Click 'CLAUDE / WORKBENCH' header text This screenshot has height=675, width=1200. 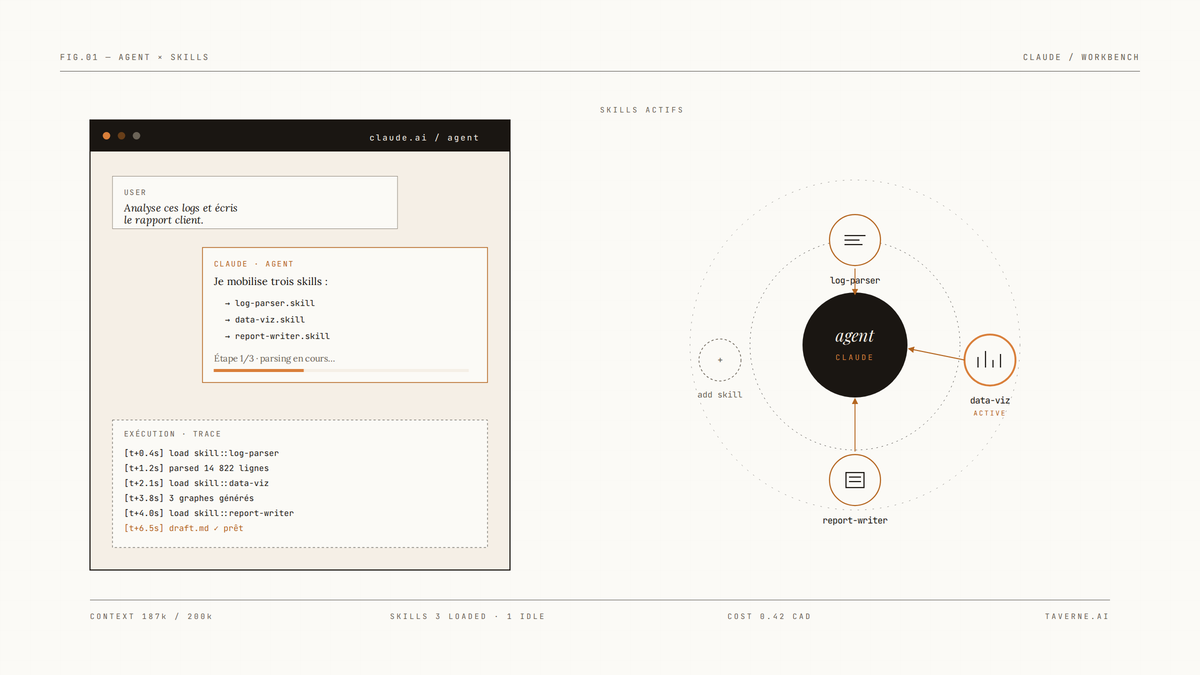1081,58
